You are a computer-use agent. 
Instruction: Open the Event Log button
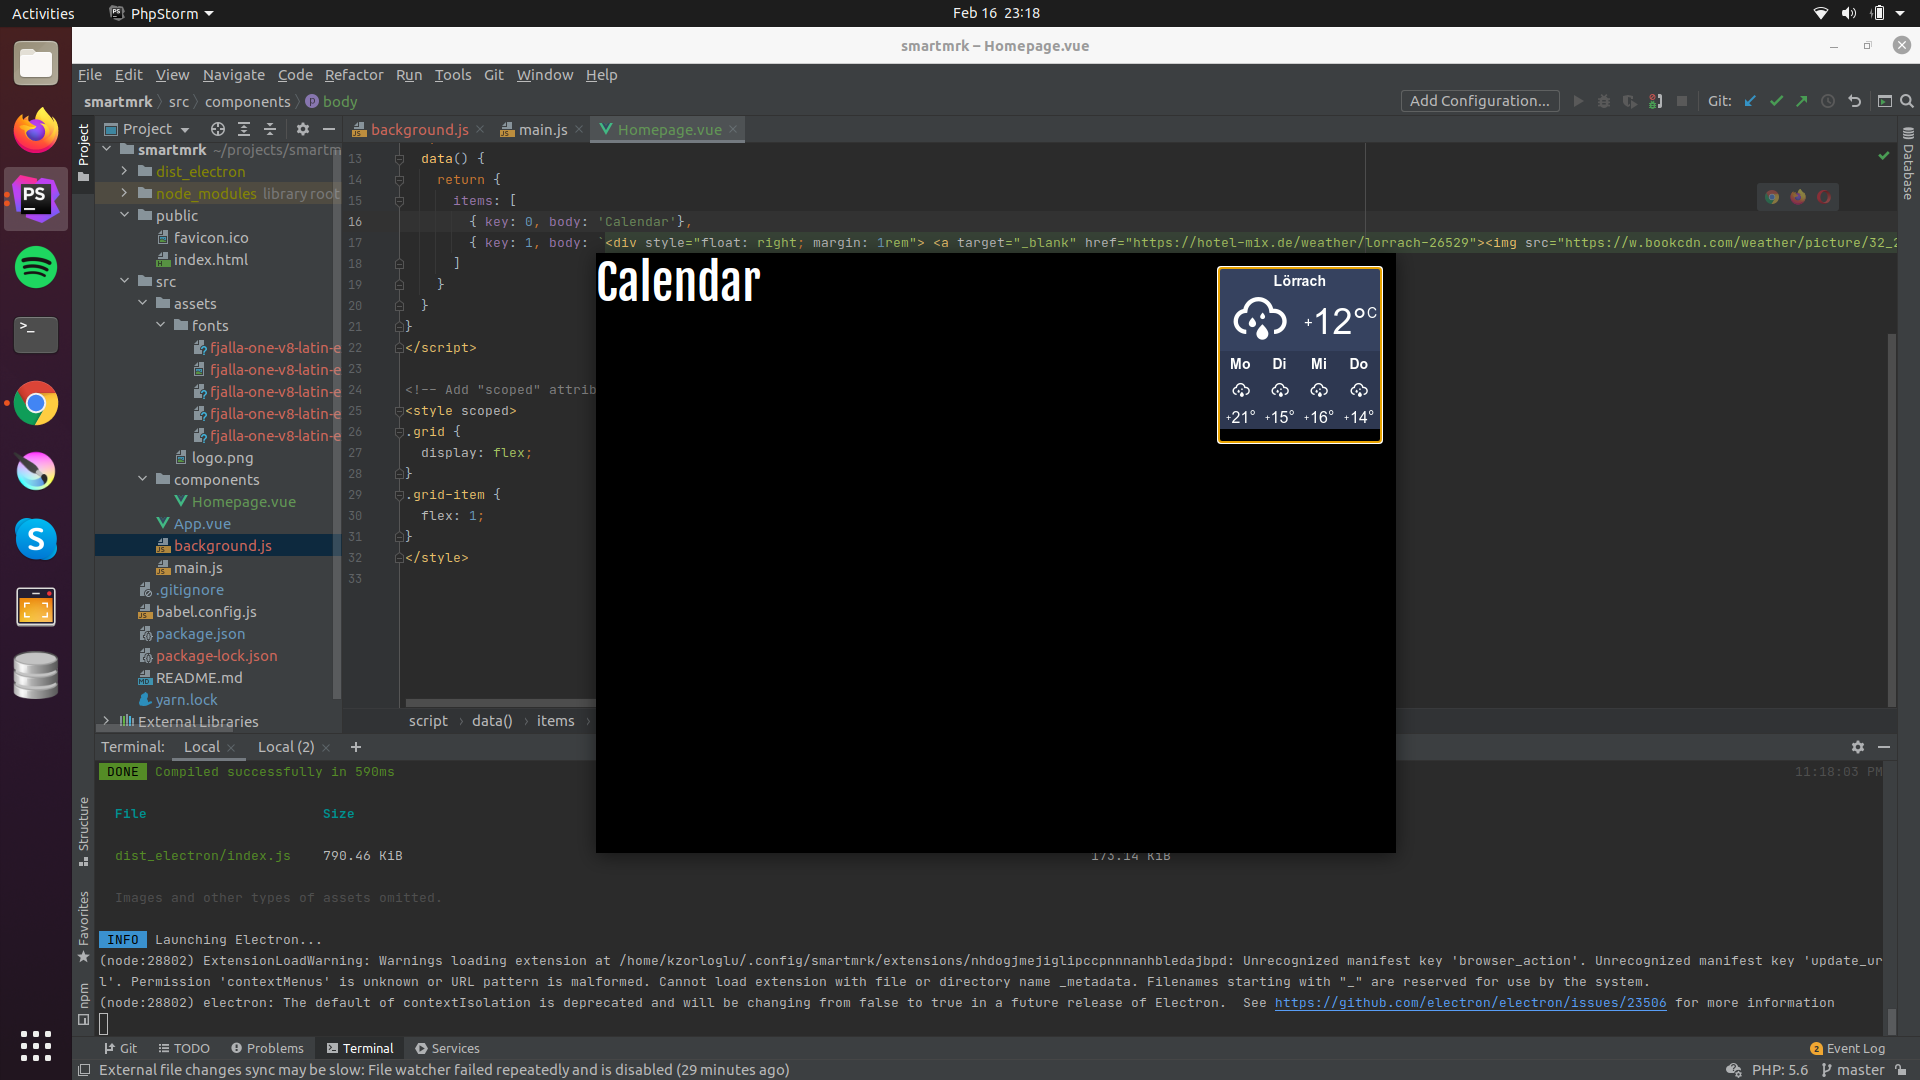click(x=1847, y=1049)
